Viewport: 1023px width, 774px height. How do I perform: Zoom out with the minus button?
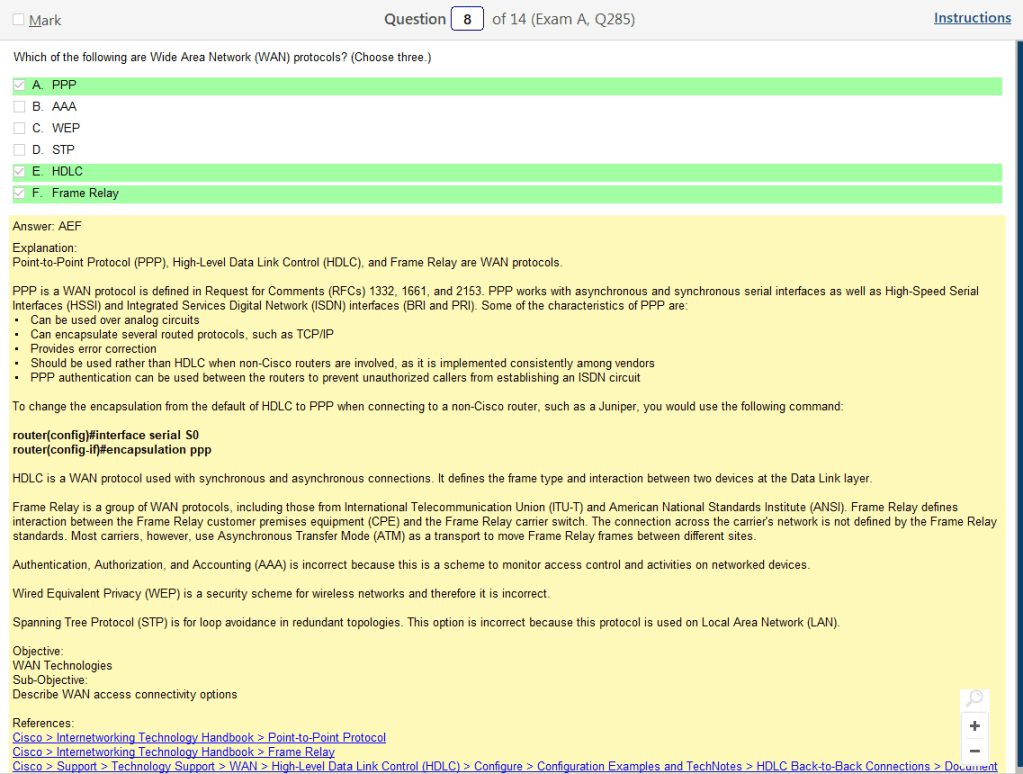(x=974, y=751)
